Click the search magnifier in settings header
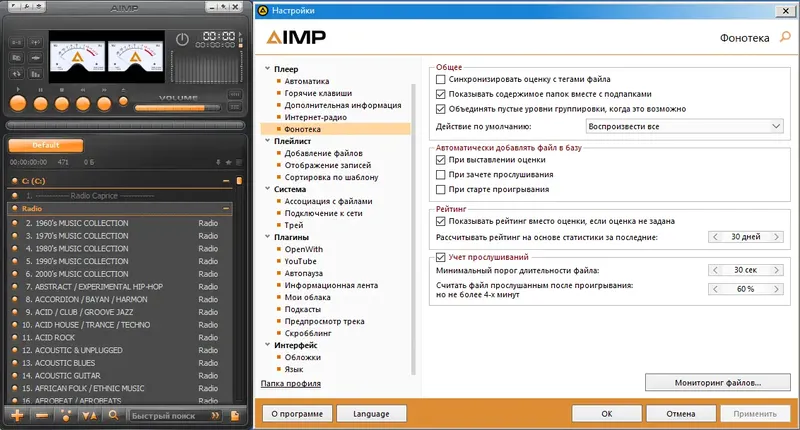800x430 pixels. point(785,37)
